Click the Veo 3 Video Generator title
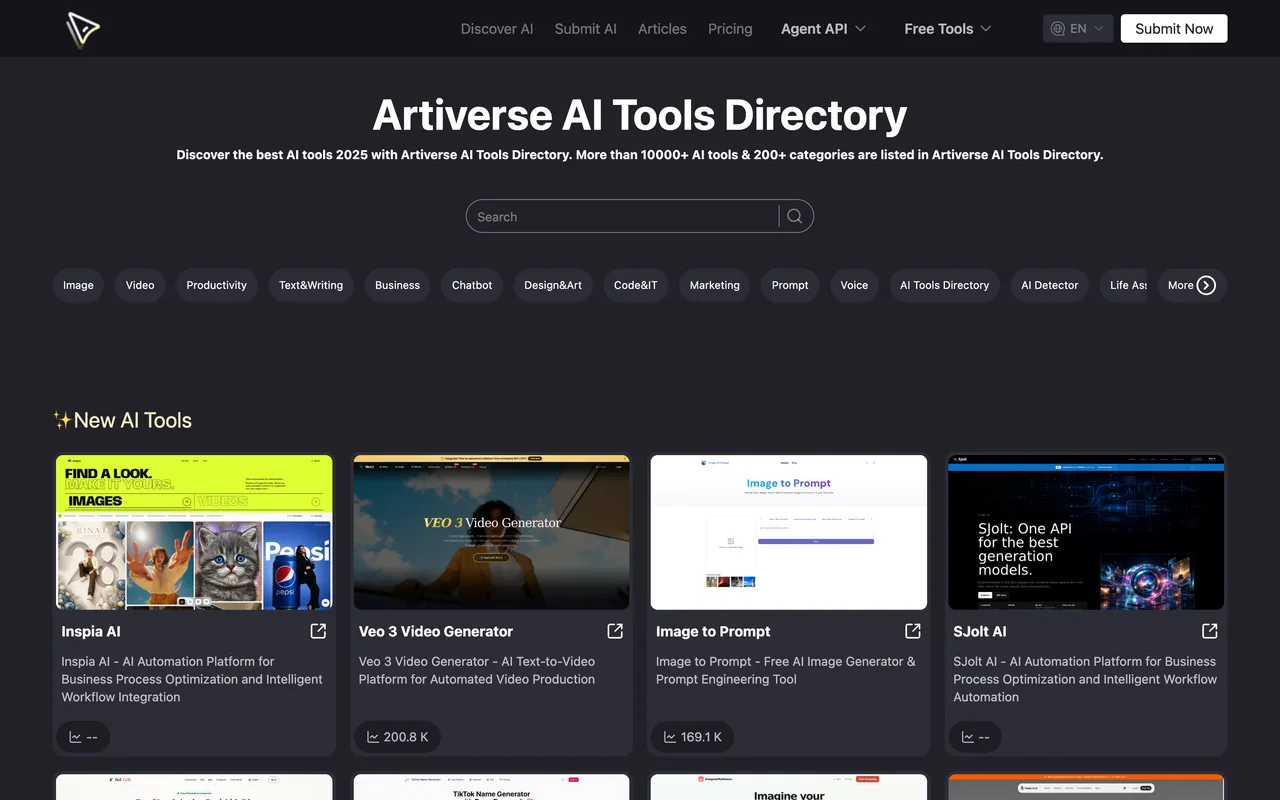Screen dimensions: 1280x800 tap(436, 631)
